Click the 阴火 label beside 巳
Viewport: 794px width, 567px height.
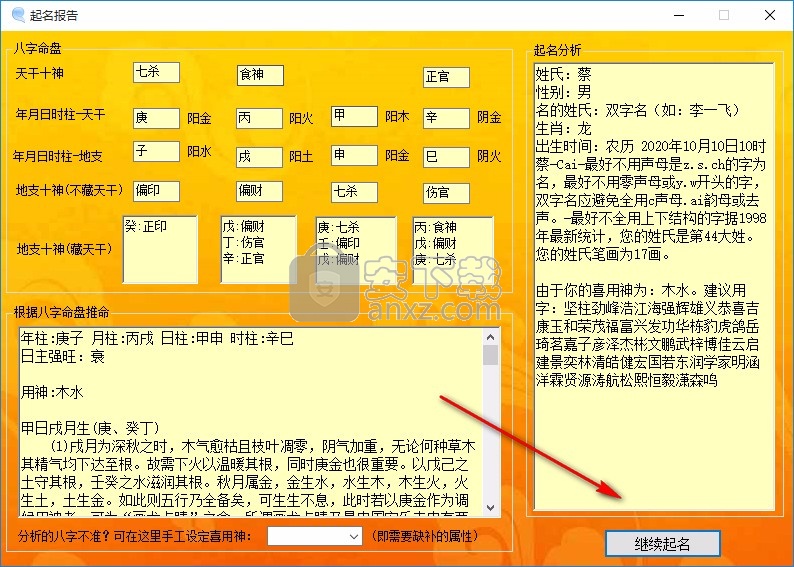[489, 156]
